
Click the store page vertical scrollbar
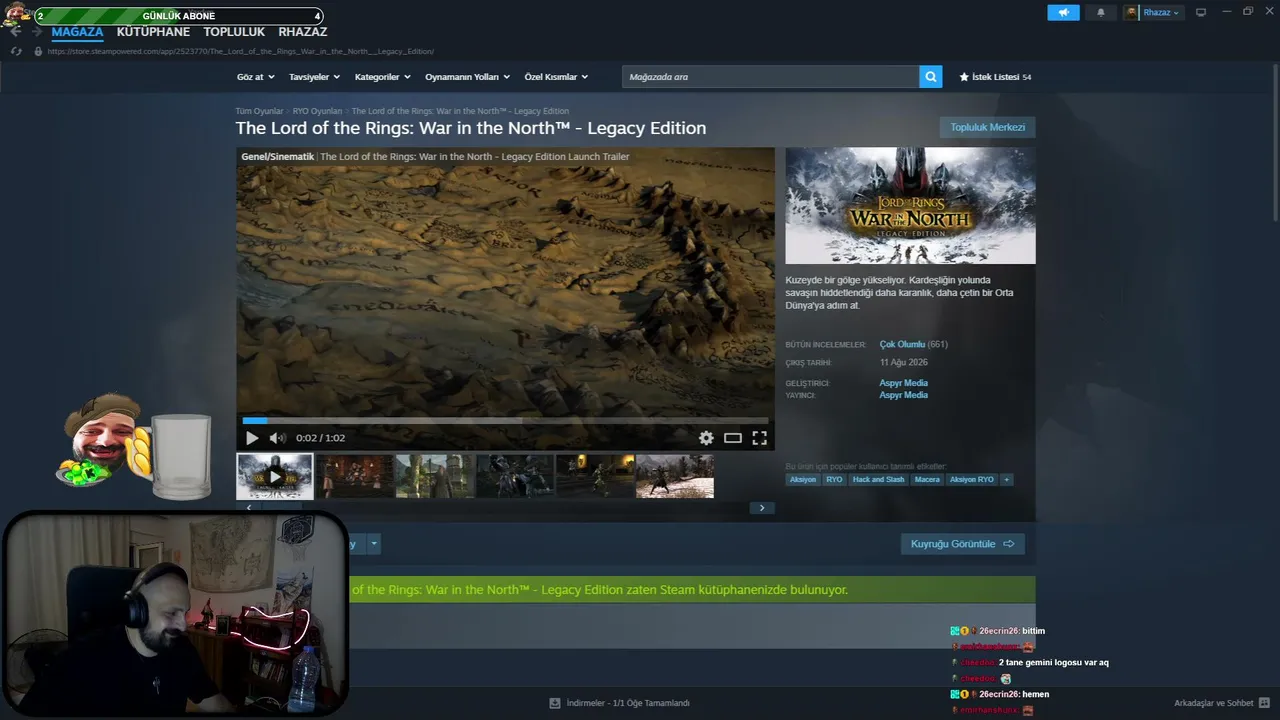coord(1275,143)
